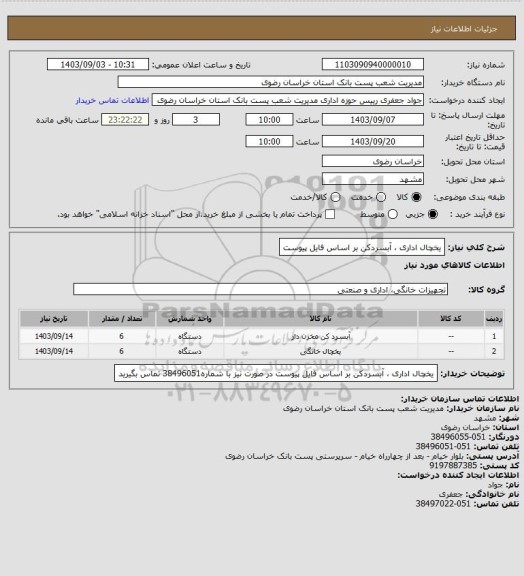Click the نام کالا column header
The image size is (524, 576).
(x=320, y=319)
